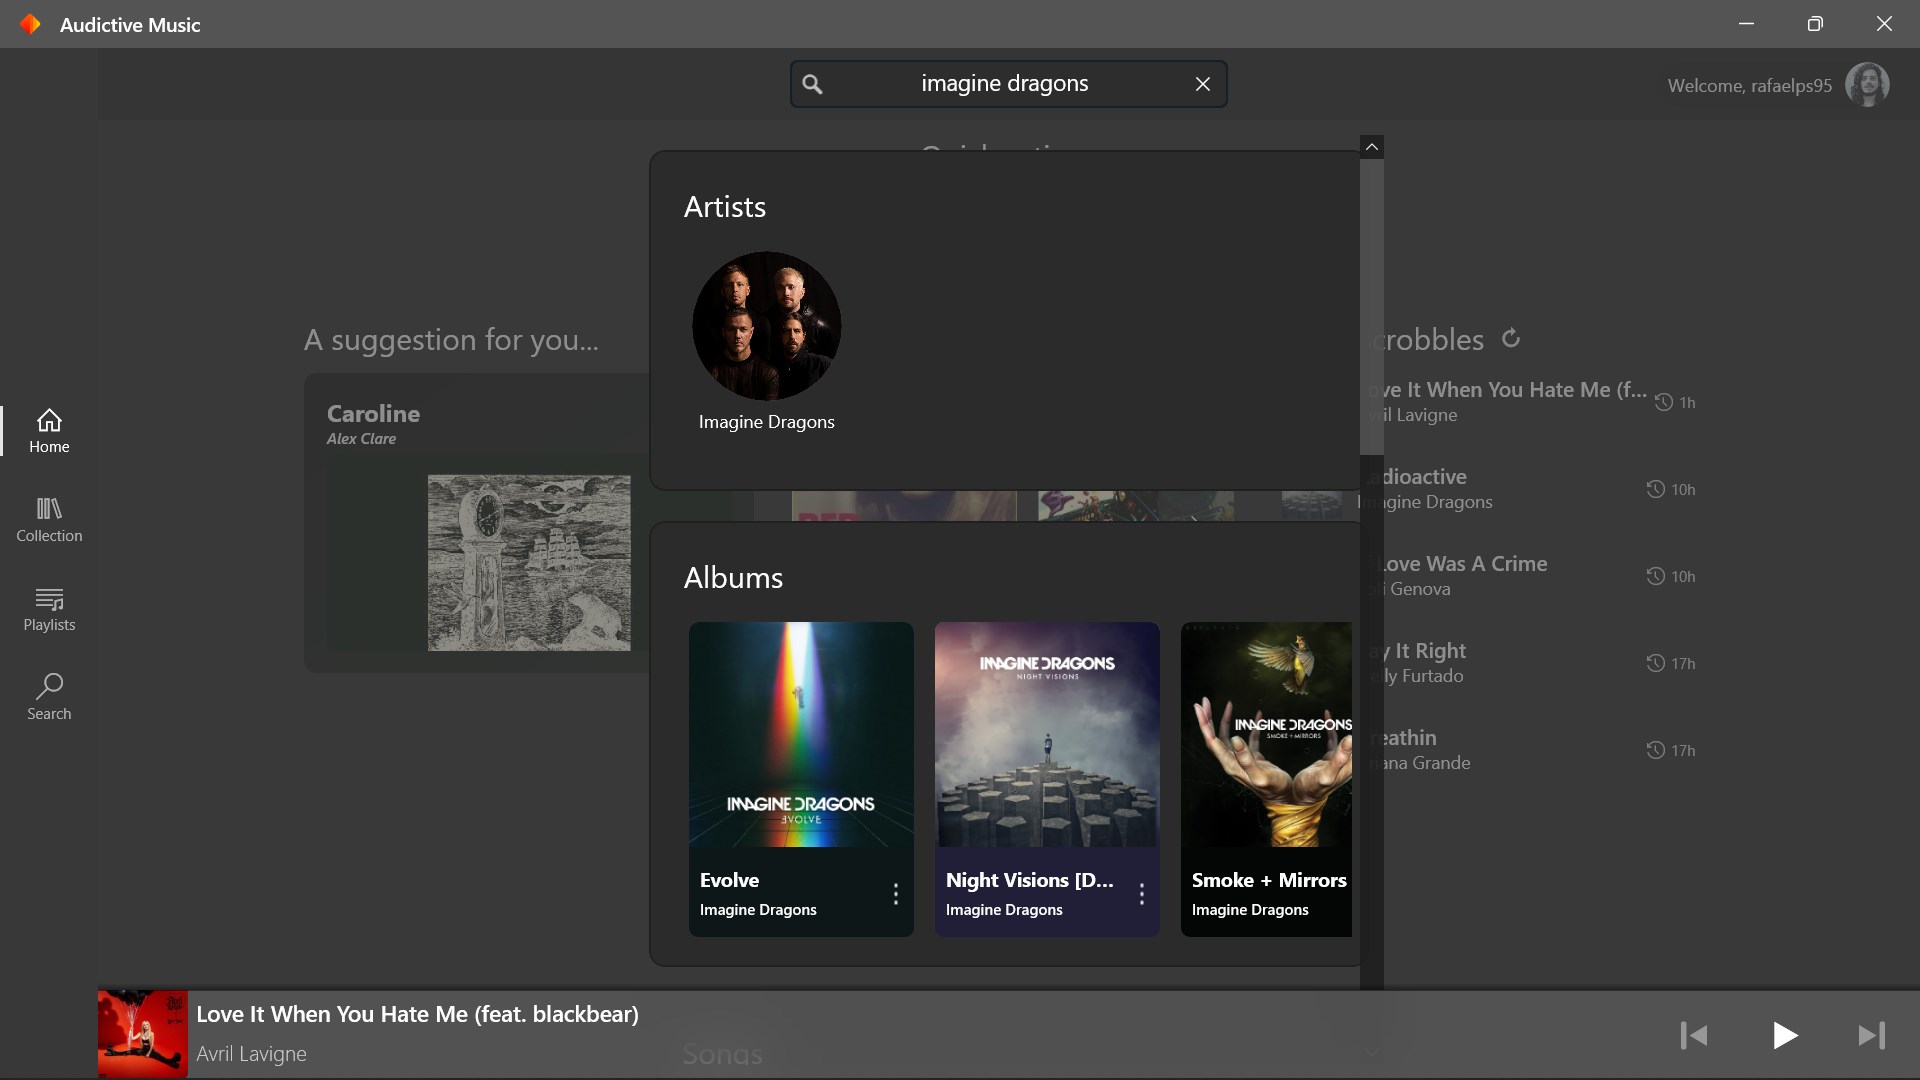
Task: Open more options for Evolve album
Action: click(x=896, y=894)
